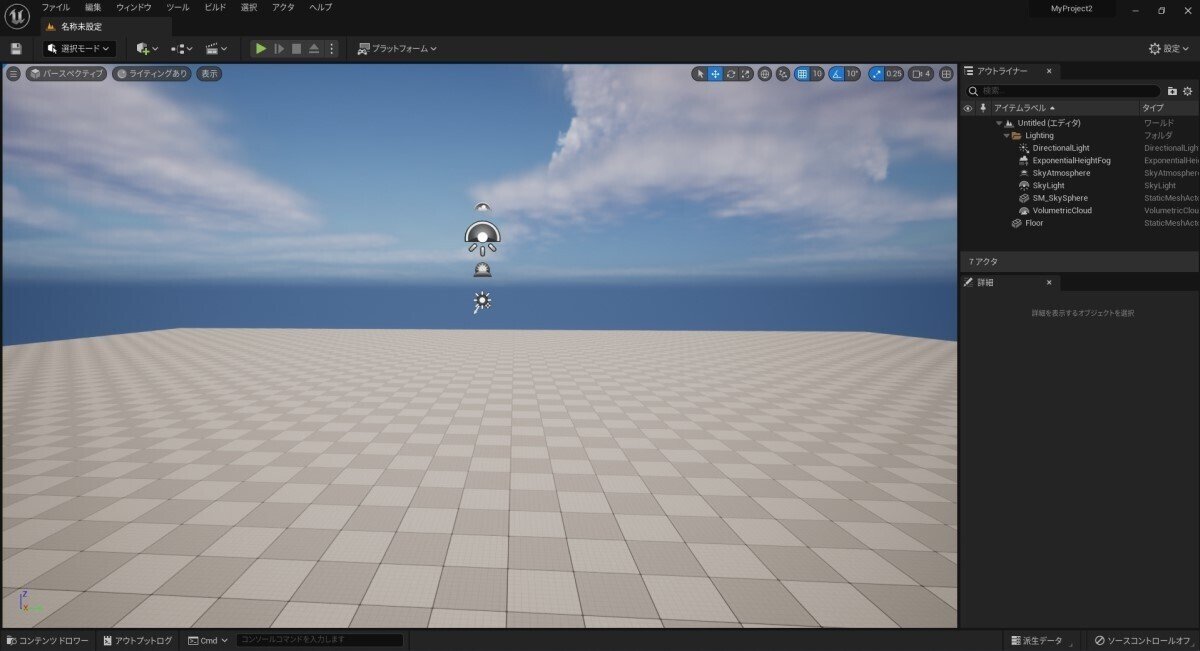Screen dimensions: 1200x651
Task: Close the アウトライナー tab
Action: point(1049,71)
